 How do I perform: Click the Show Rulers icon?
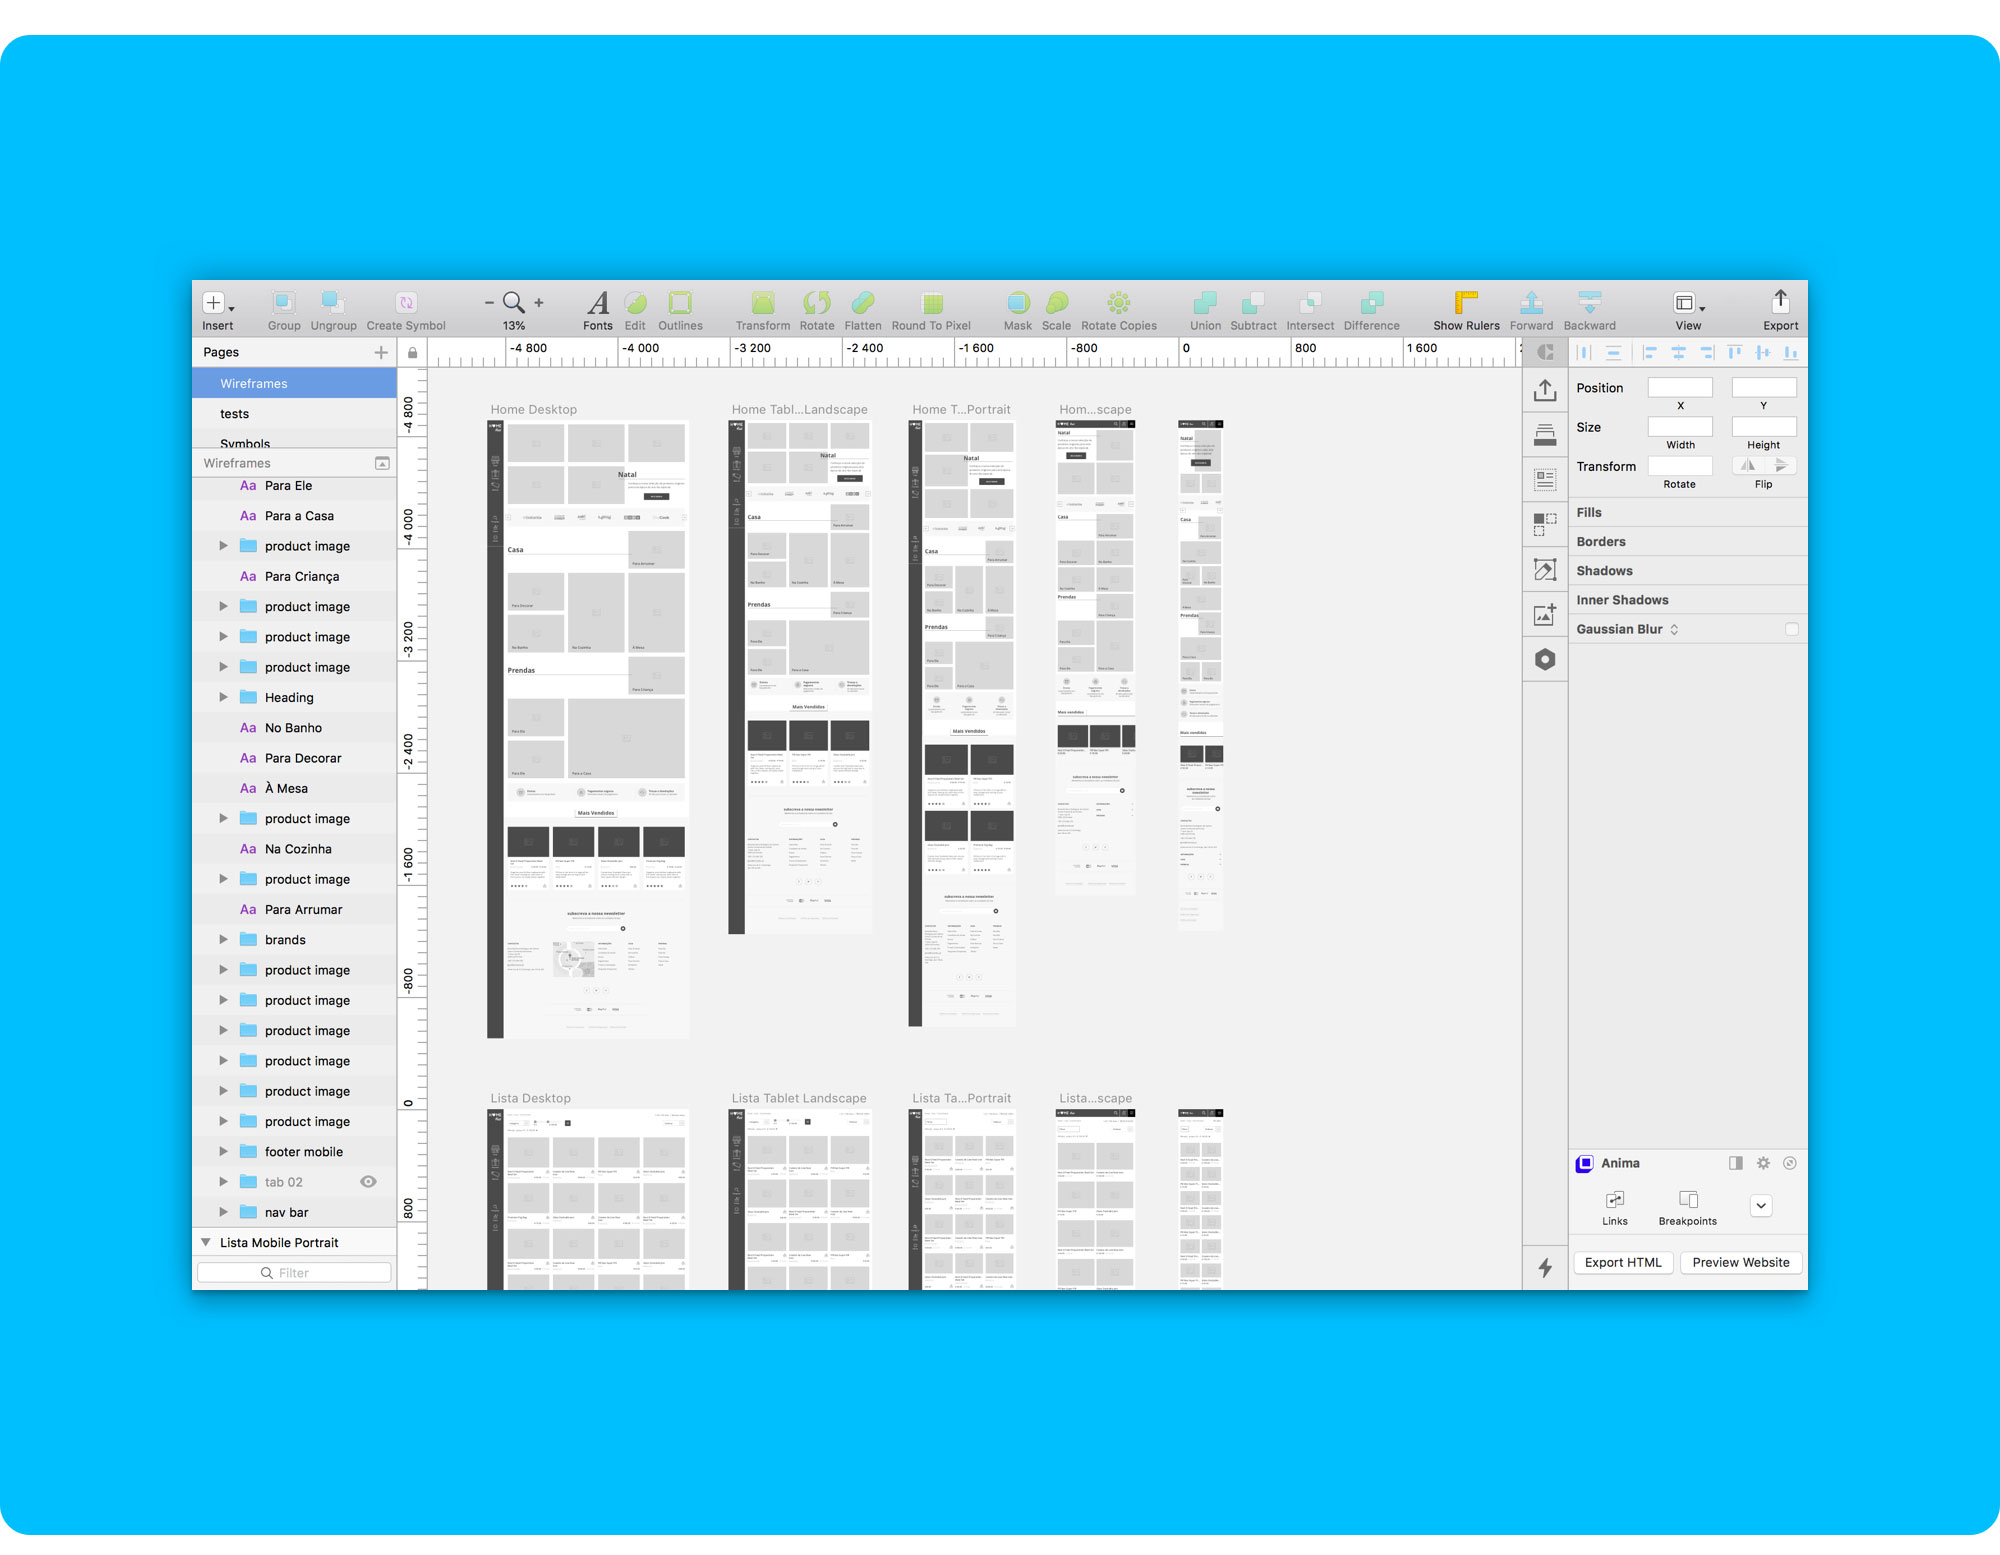(1466, 303)
